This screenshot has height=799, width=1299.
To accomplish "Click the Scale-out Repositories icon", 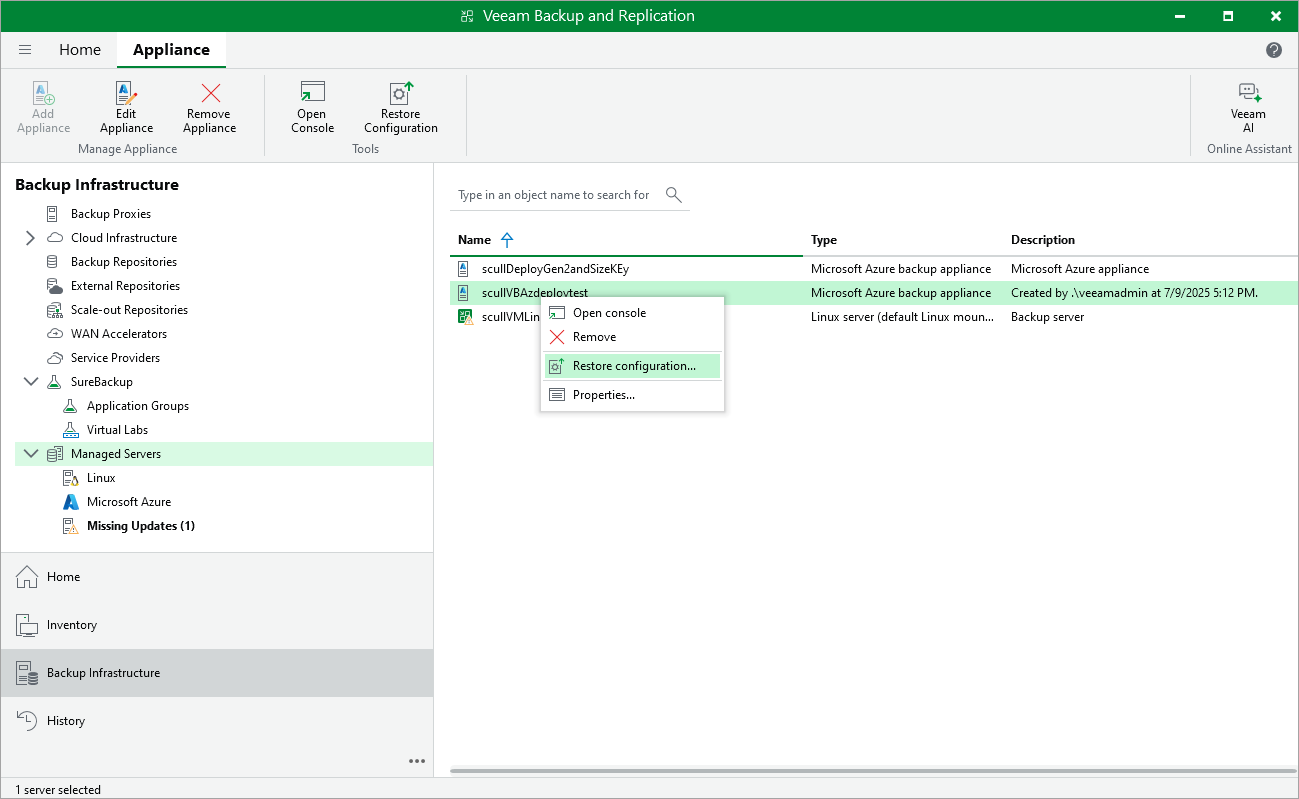I will (x=54, y=310).
